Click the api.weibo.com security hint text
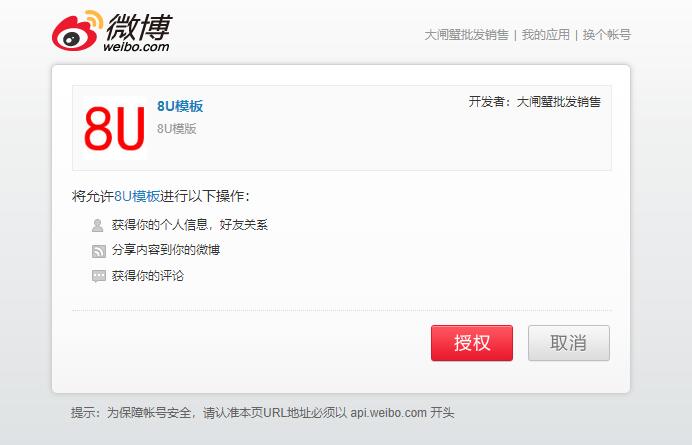 click(263, 413)
